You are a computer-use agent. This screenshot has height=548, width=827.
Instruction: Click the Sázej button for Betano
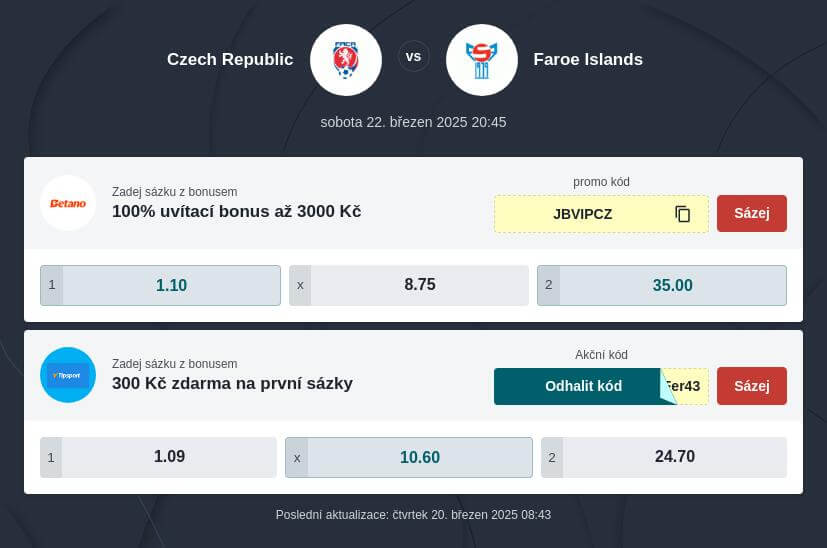pos(752,214)
